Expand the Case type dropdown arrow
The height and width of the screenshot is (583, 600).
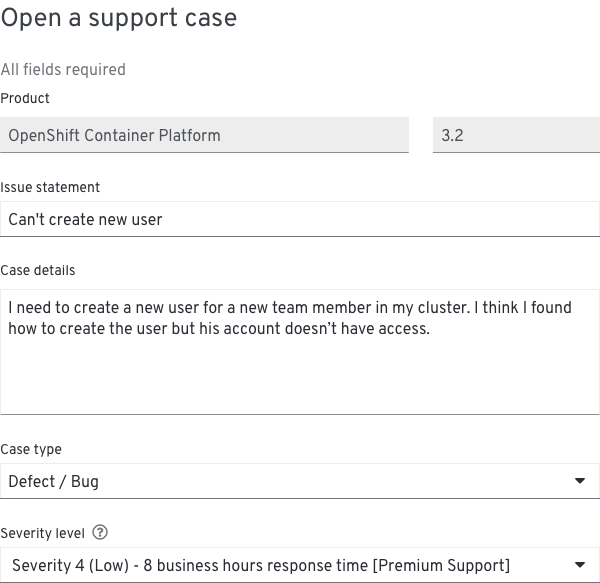pos(580,480)
